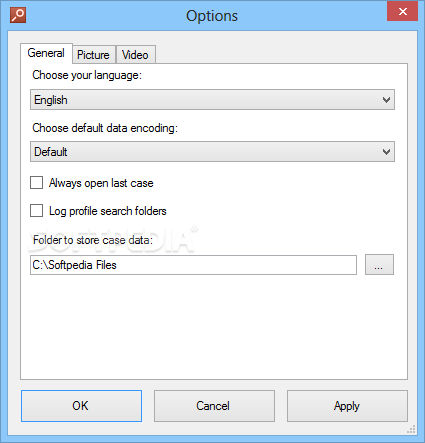Confirm settings with the OK button

pyautogui.click(x=81, y=406)
